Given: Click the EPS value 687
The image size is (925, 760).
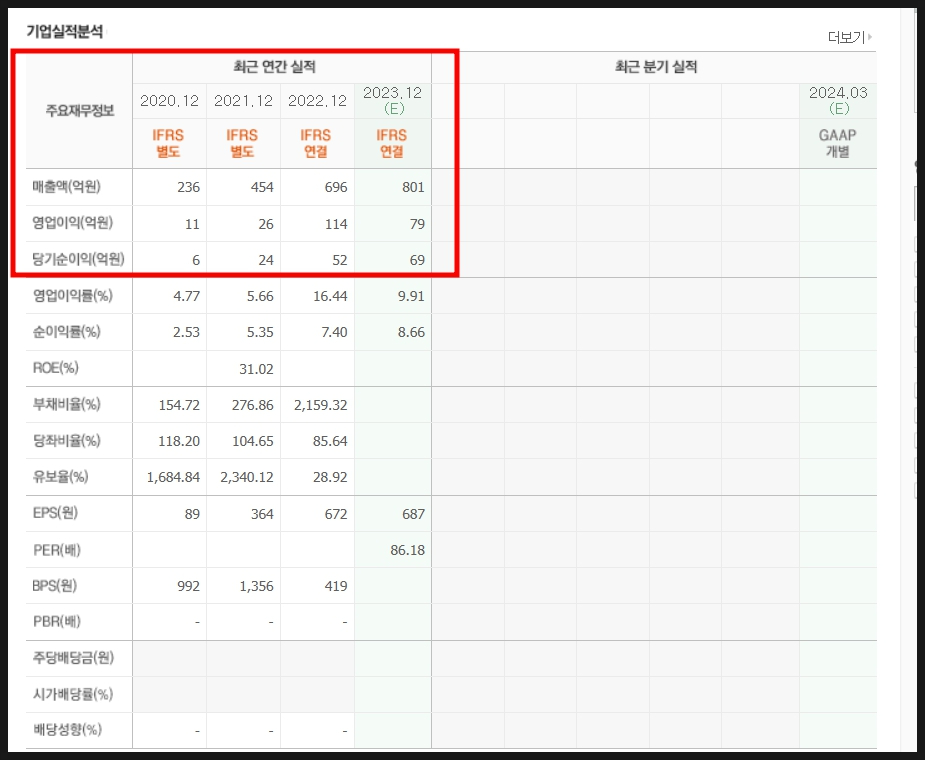Looking at the screenshot, I should [413, 515].
